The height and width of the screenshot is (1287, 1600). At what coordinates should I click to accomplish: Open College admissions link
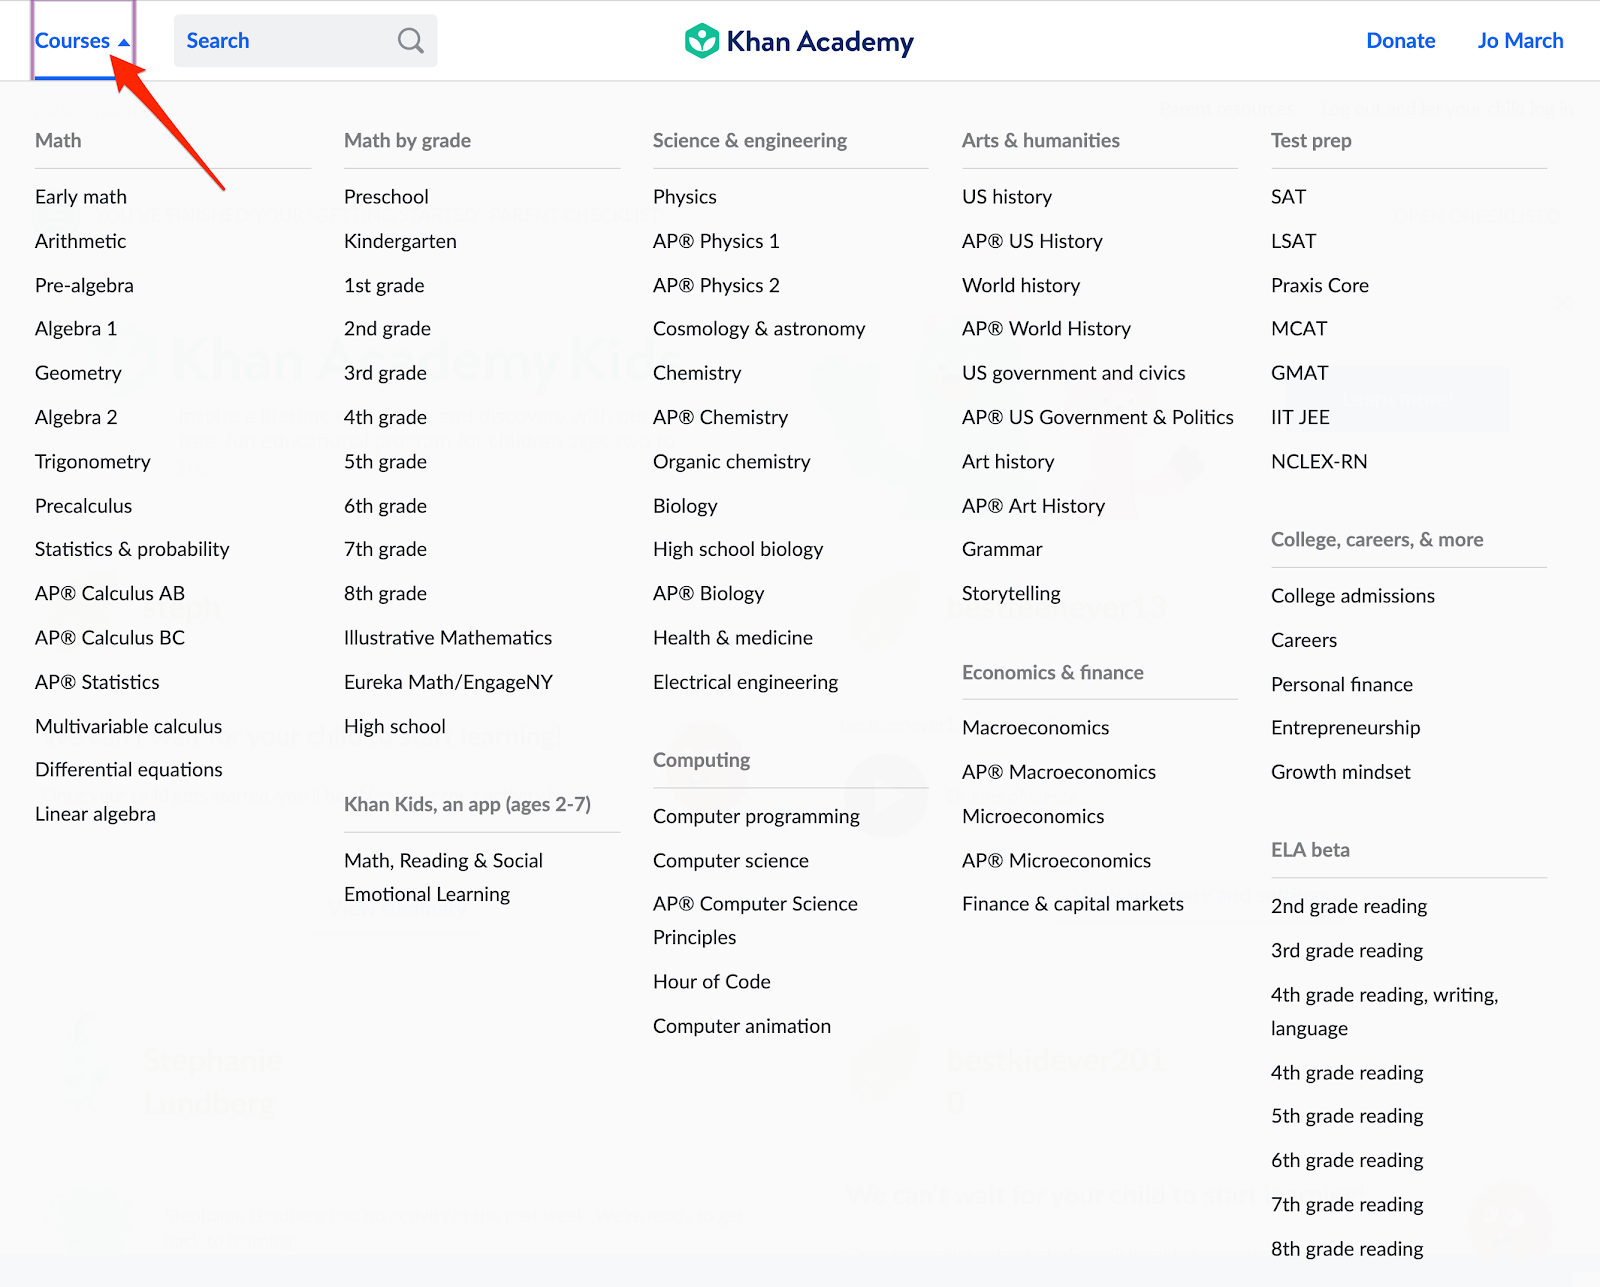point(1352,596)
